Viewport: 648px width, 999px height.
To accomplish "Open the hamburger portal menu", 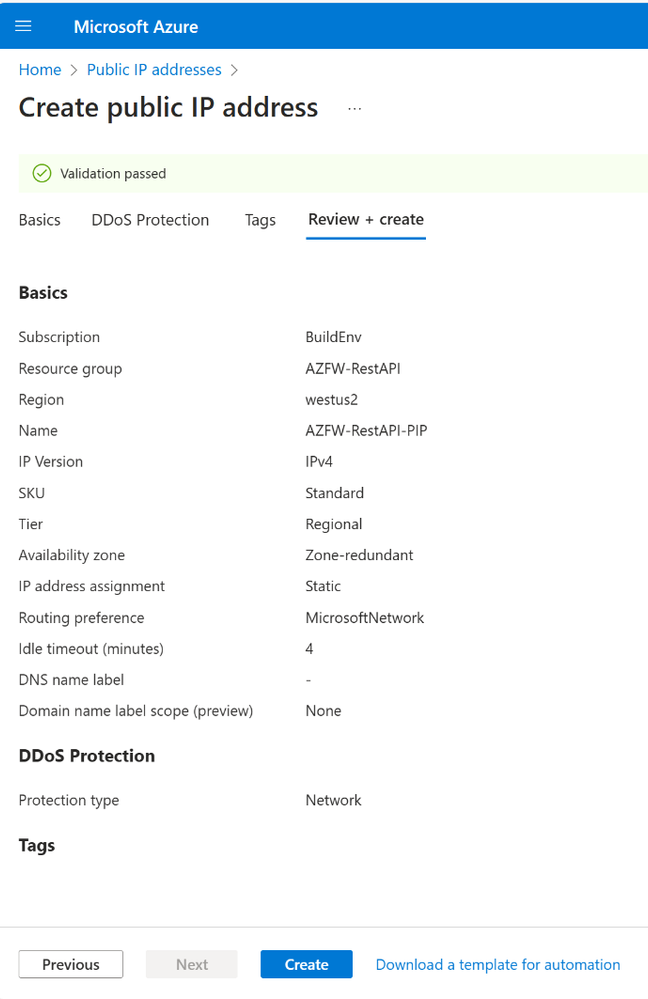I will coord(24,26).
